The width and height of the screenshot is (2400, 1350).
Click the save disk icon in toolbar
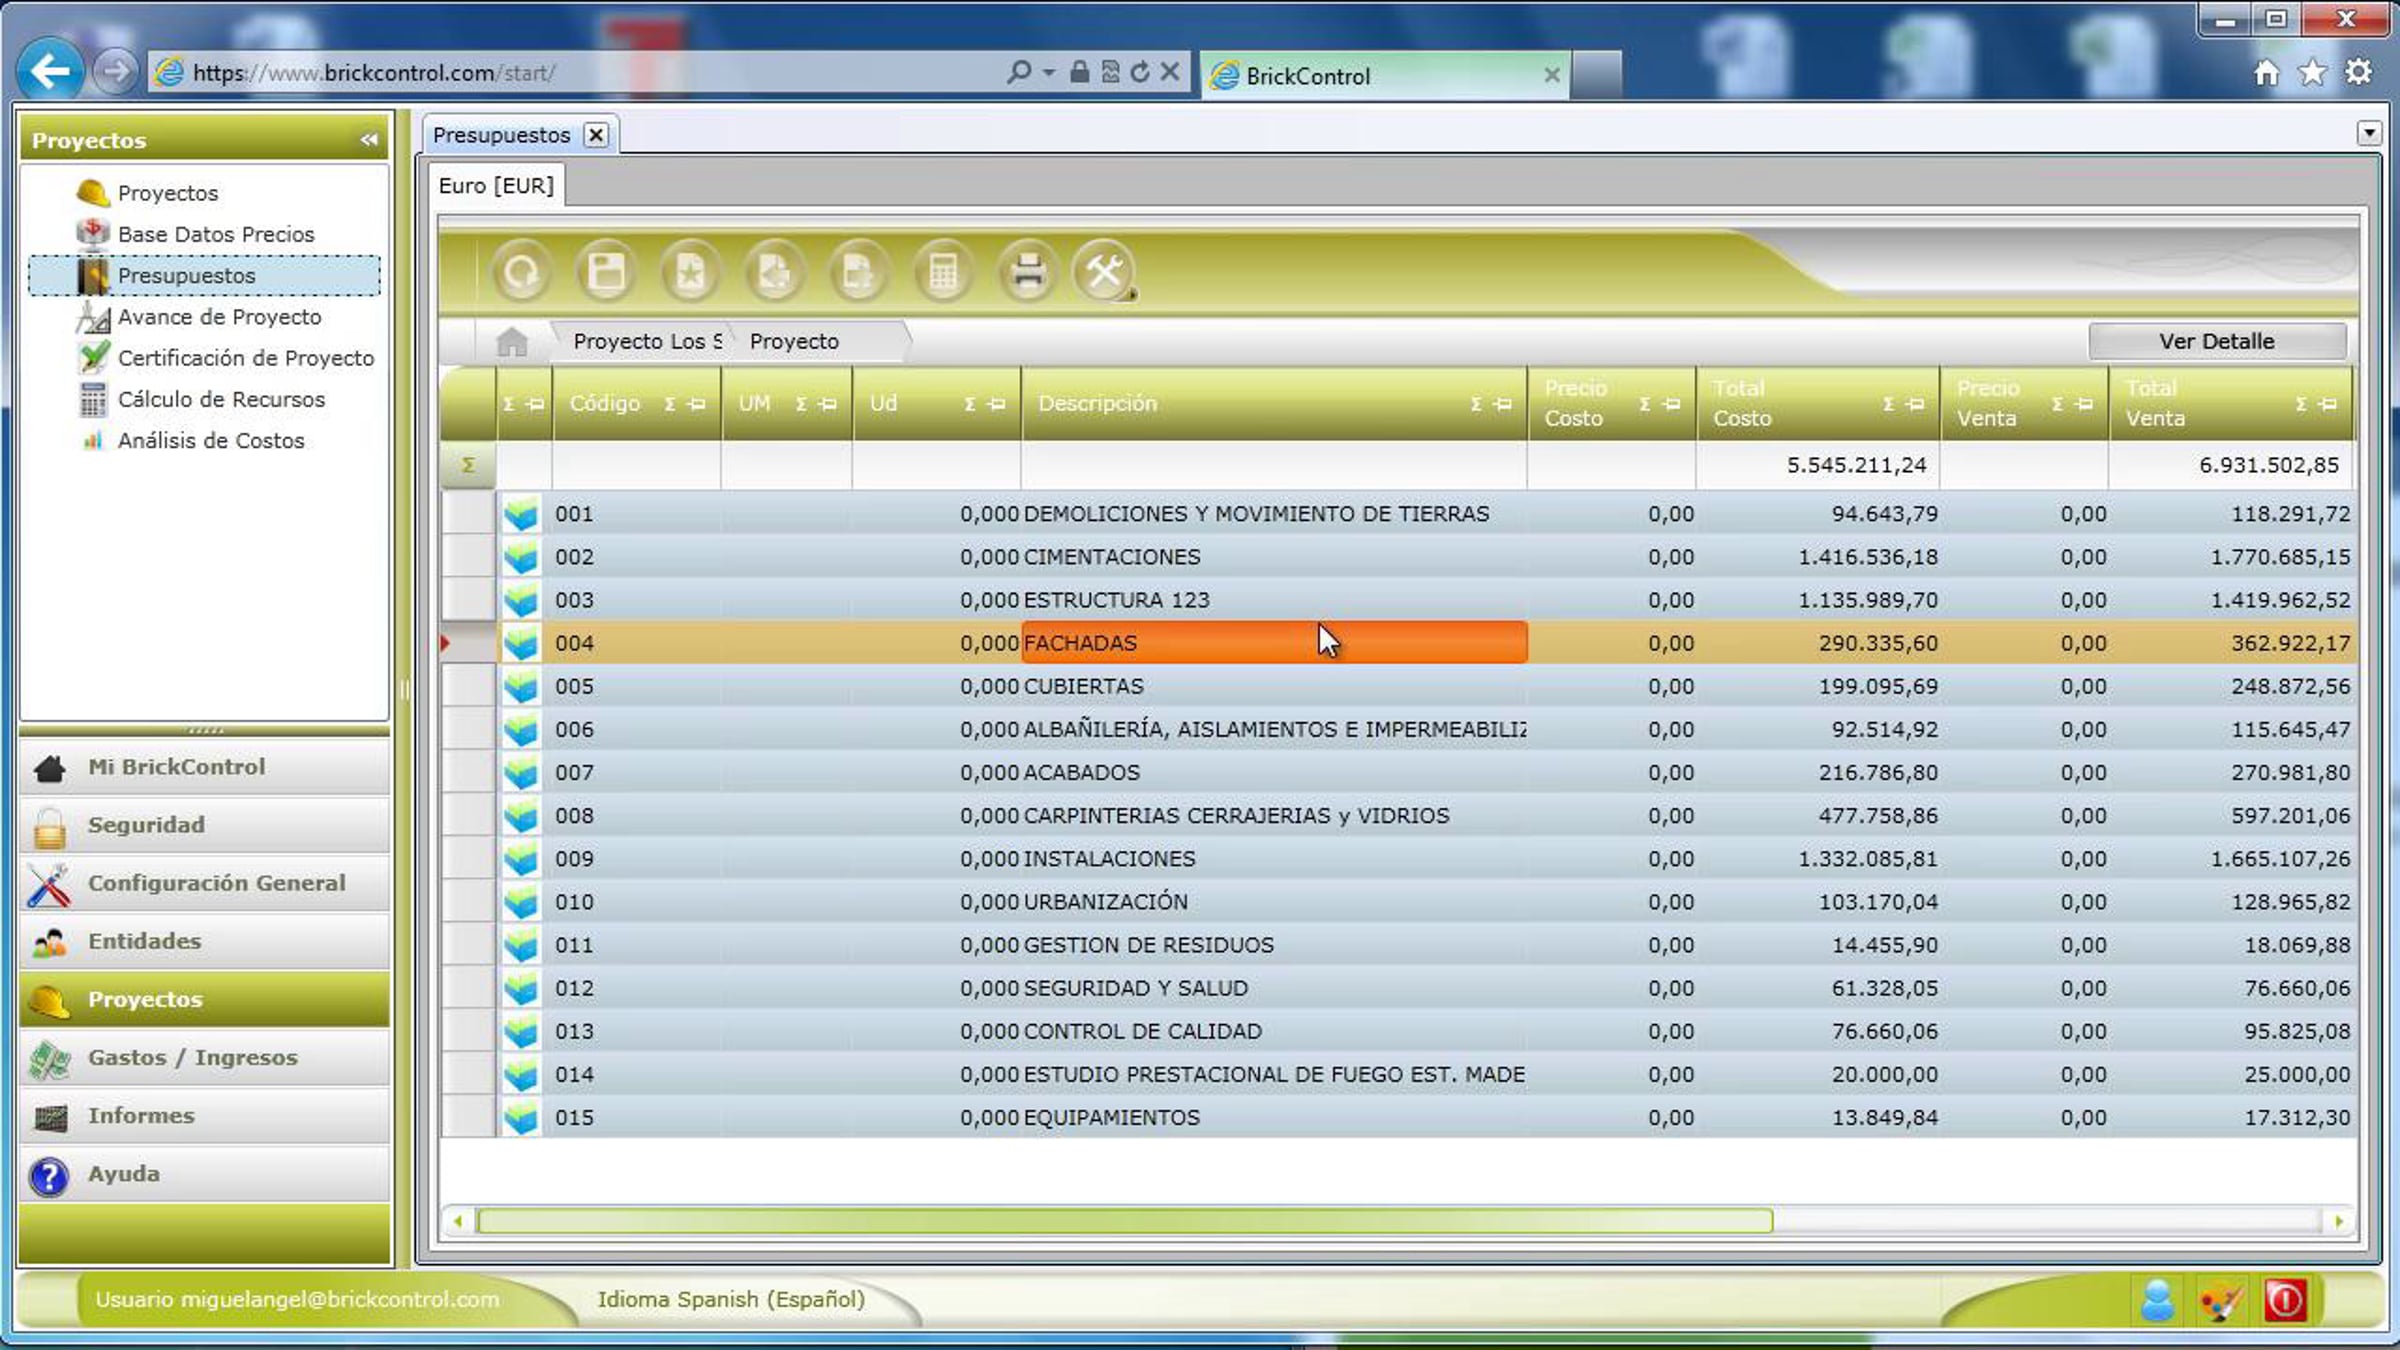tap(606, 272)
